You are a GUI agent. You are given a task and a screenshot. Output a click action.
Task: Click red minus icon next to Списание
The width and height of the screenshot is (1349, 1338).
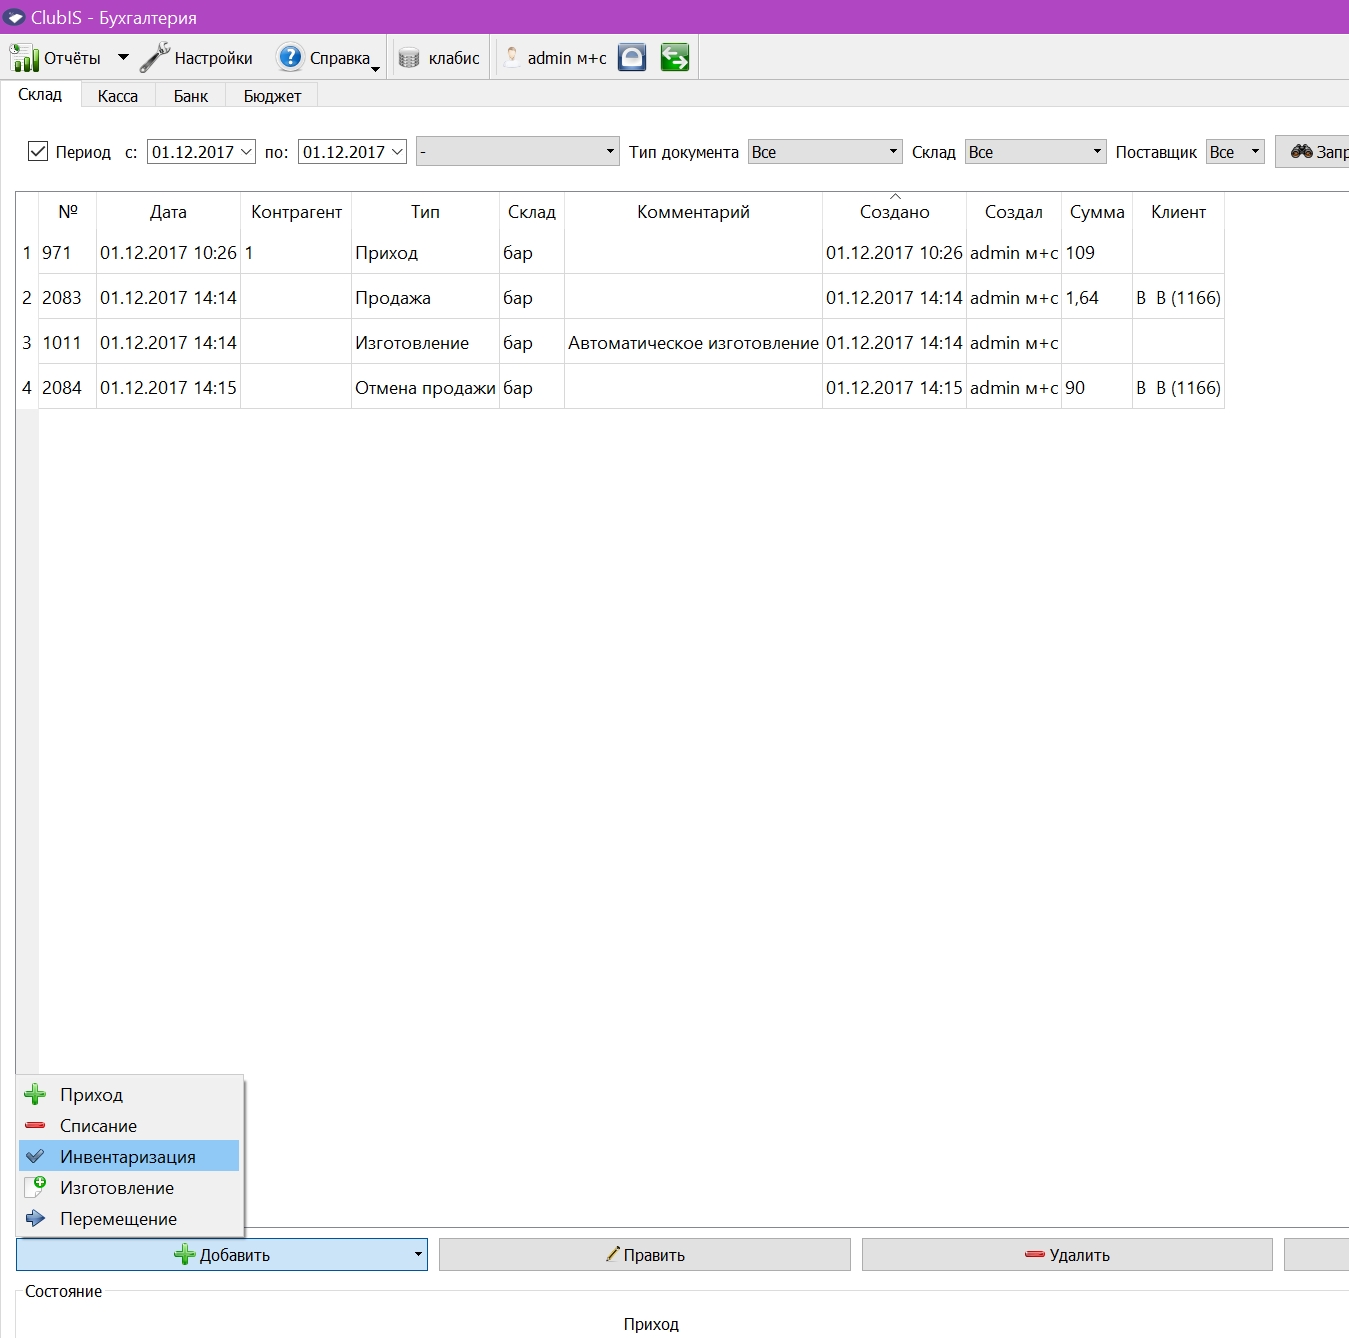[x=35, y=1125]
